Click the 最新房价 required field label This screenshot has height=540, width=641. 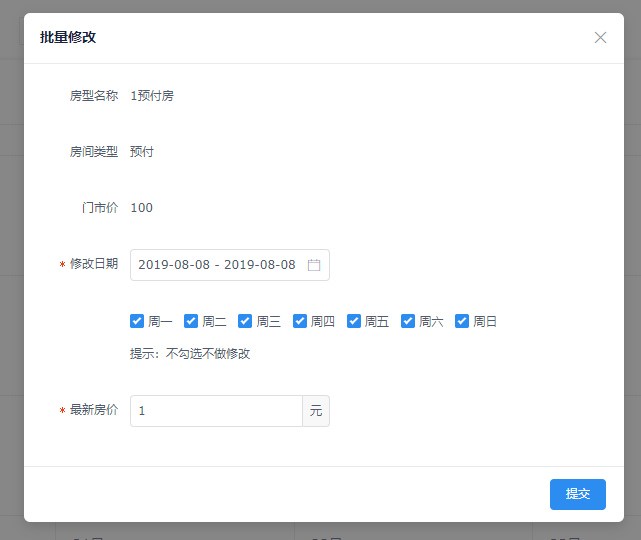pos(93,410)
